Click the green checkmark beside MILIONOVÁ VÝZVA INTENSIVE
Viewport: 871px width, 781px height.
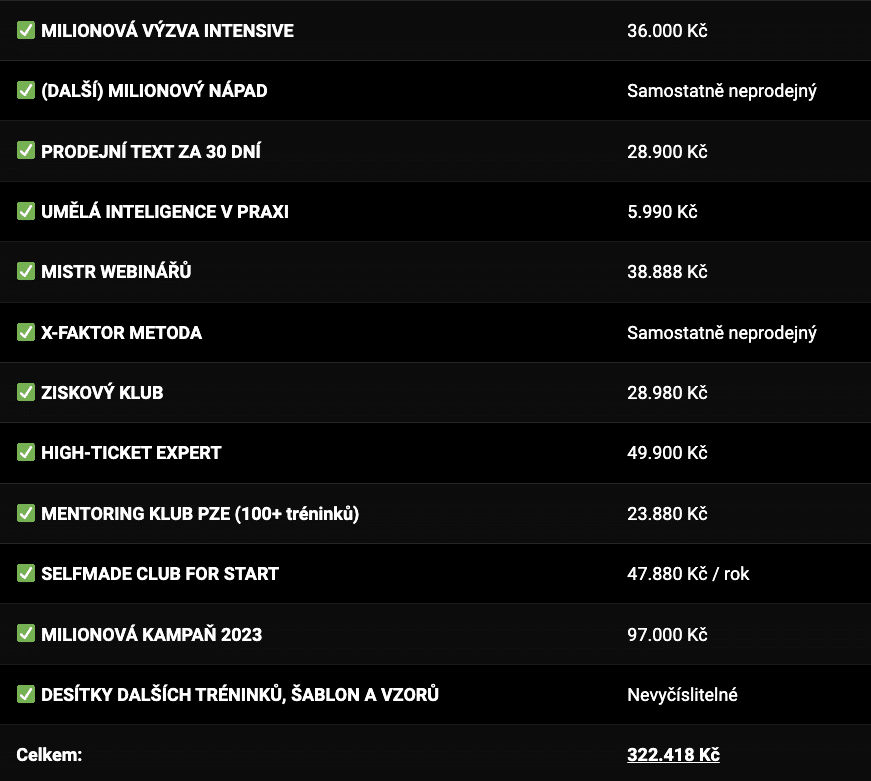click(x=26, y=30)
